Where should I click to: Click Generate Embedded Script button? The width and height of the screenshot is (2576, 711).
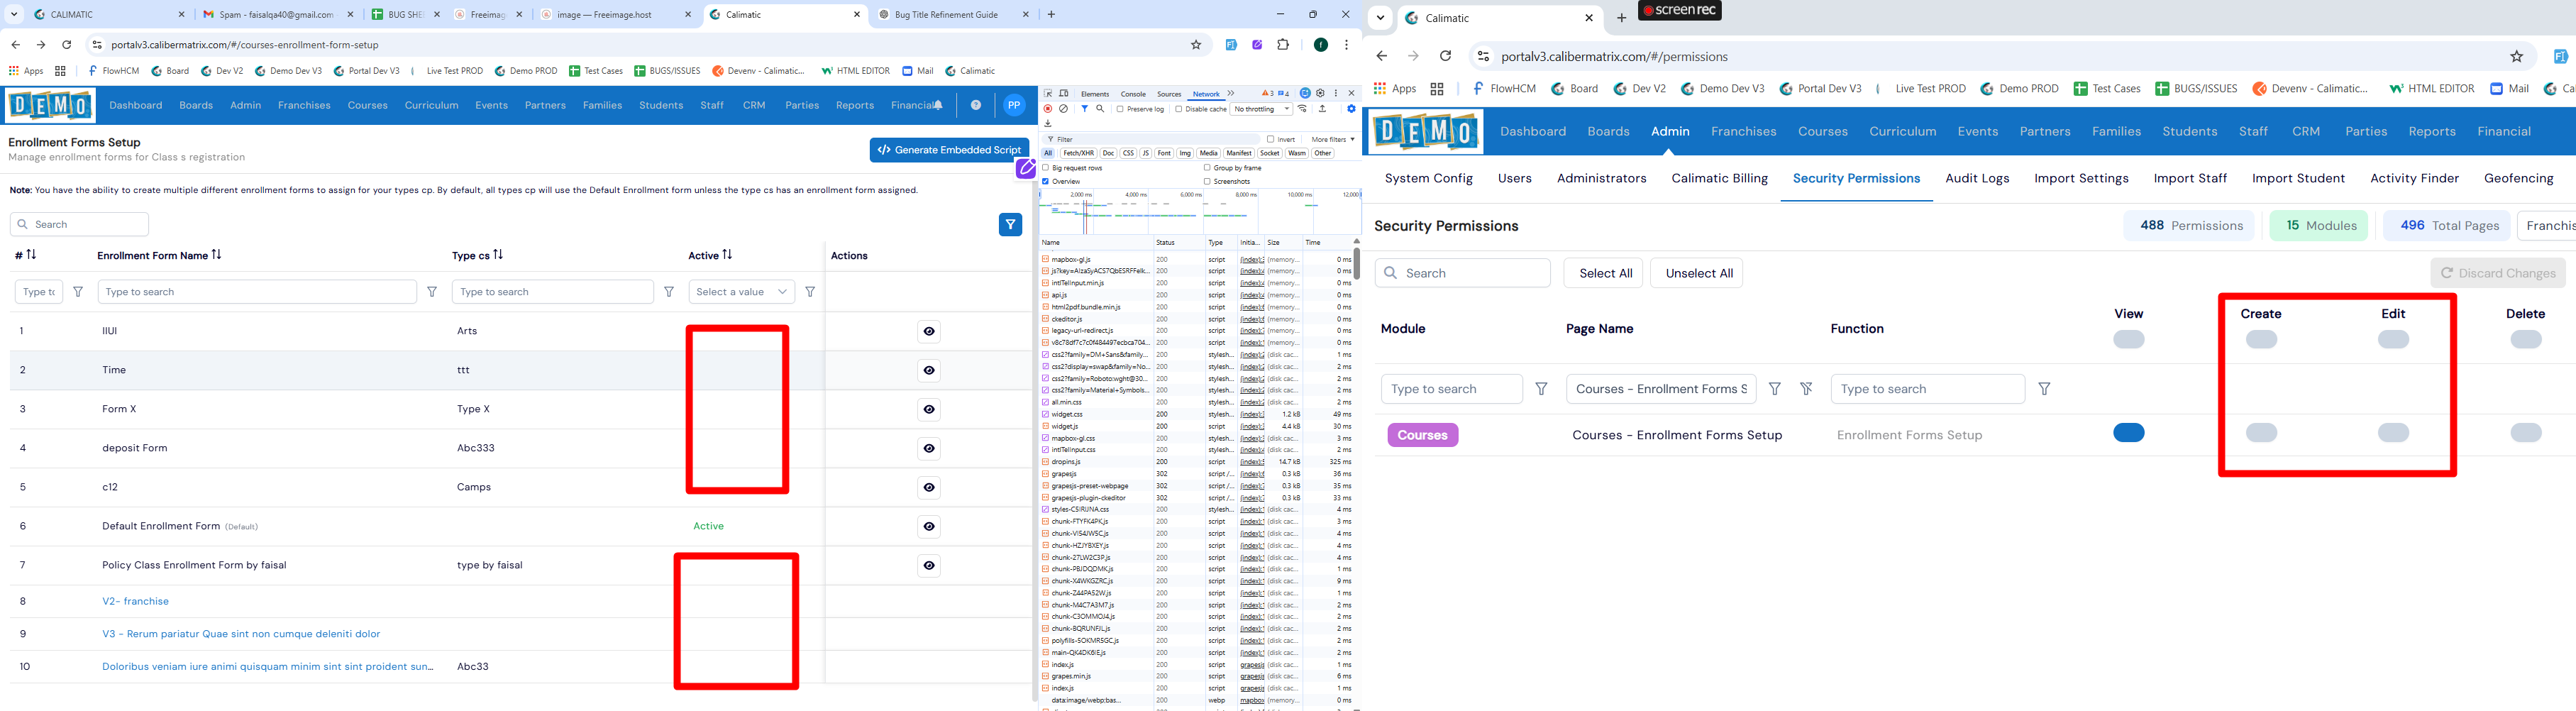[x=949, y=150]
